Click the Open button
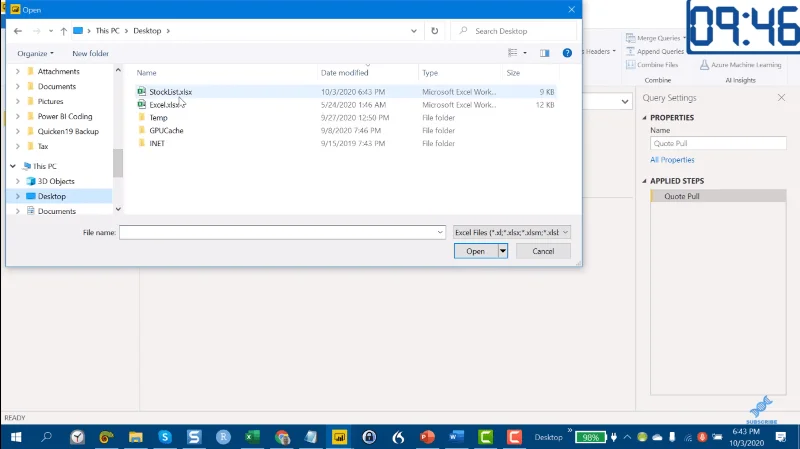Screen dimensions: 800x449 [x=476, y=251]
